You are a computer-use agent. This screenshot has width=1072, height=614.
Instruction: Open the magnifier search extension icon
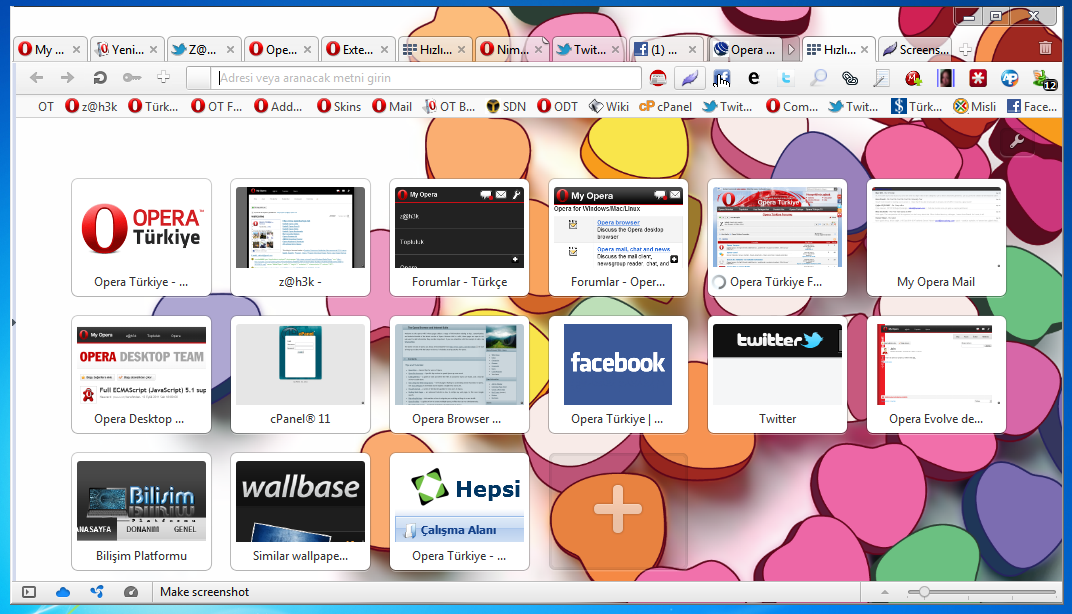click(x=818, y=78)
